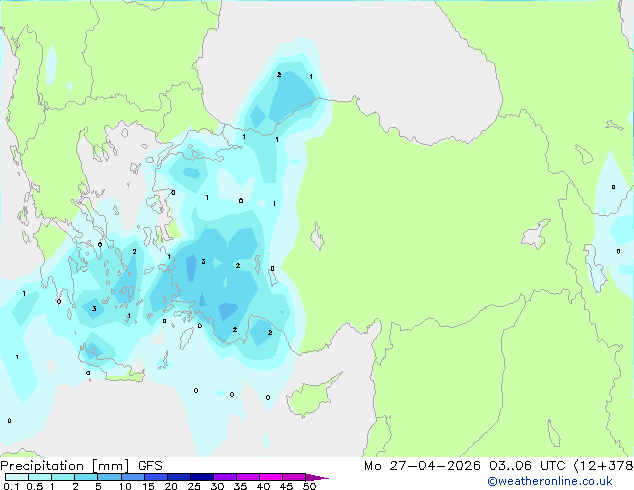Select the 45–50 mm legend color swatch
Screen dimensions: 634x490
click(294, 477)
